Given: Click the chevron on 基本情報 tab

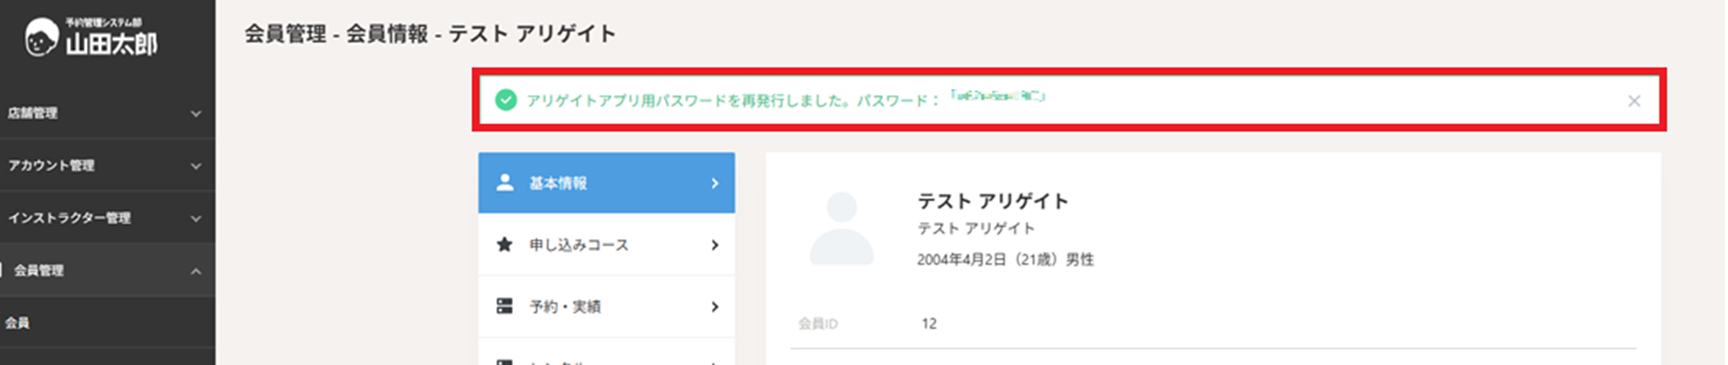Looking at the screenshot, I should 714,183.
